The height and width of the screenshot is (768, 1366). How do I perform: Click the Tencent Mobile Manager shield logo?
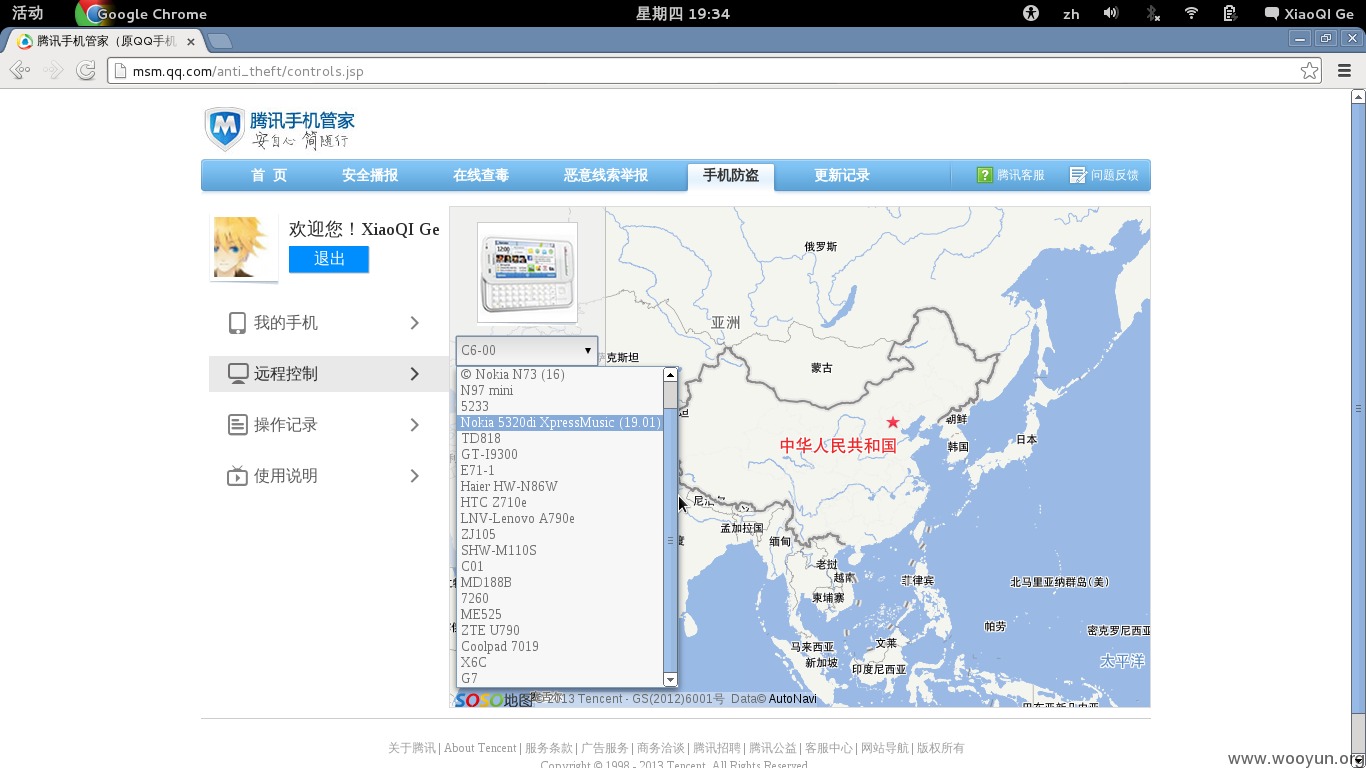[x=224, y=129]
